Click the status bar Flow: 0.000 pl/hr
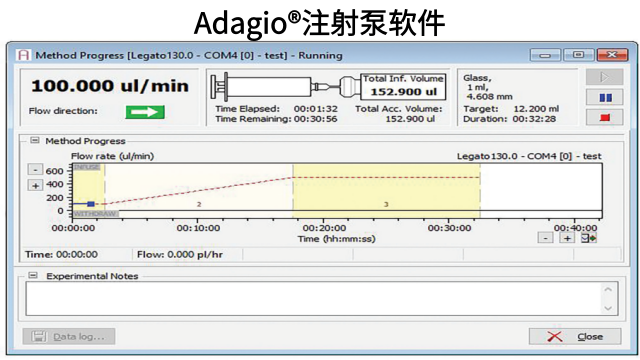Viewport: 640px width, 360px height. point(180,255)
